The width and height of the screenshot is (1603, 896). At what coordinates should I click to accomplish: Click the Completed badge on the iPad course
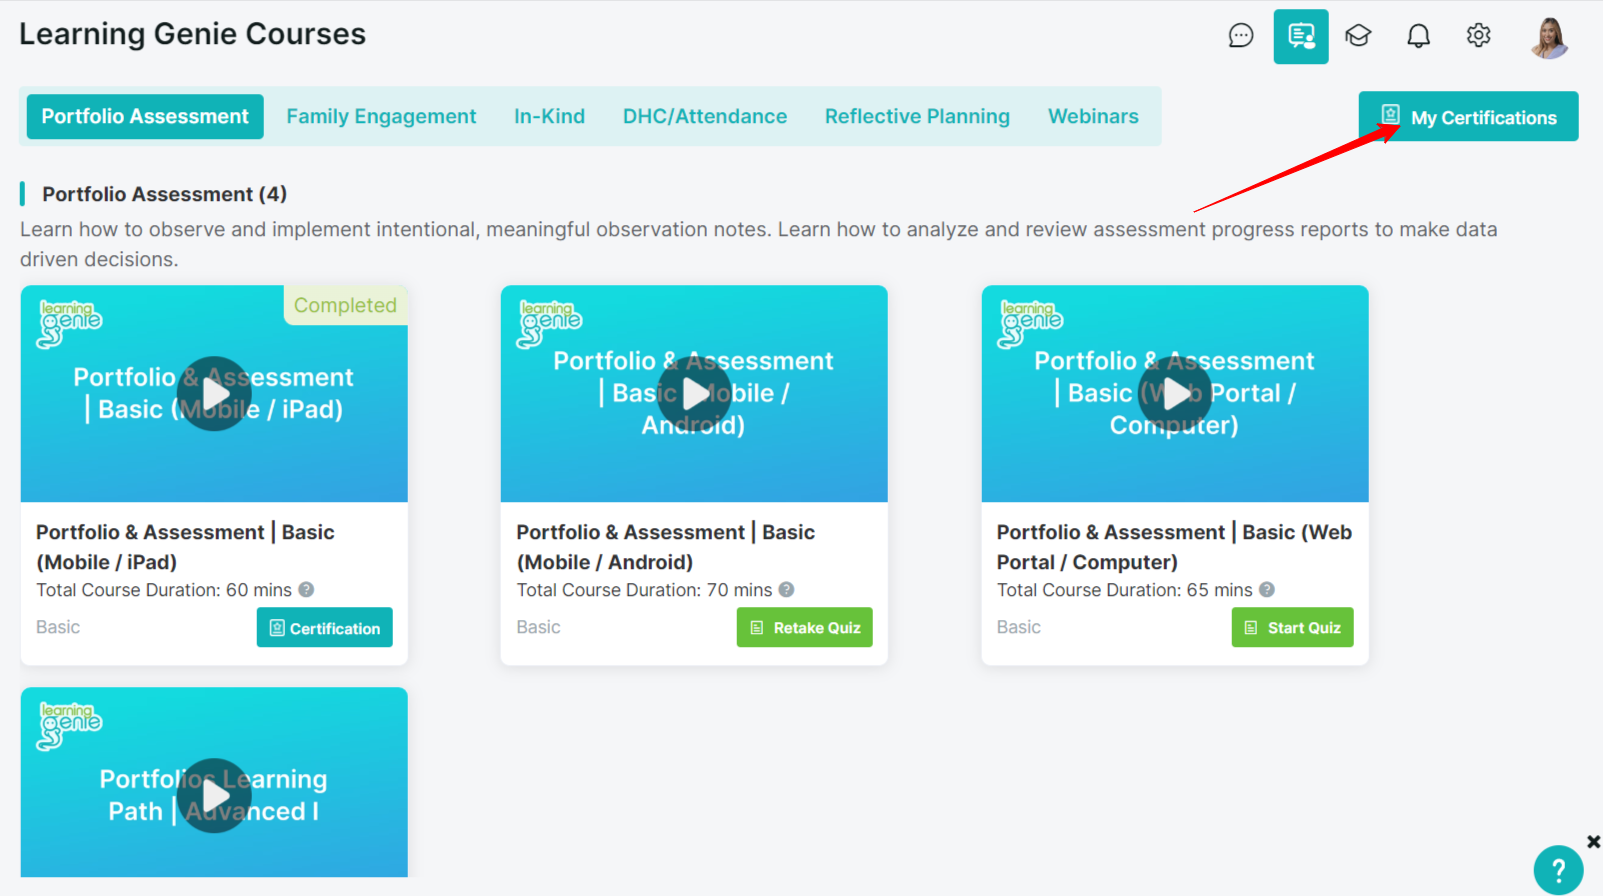tap(345, 305)
